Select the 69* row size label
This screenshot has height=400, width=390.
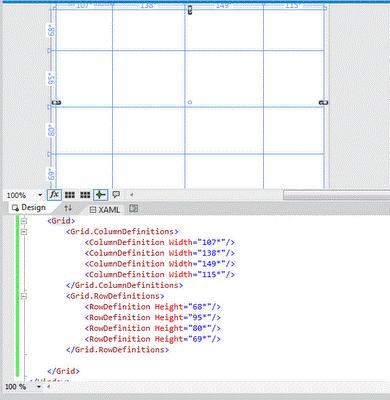(52, 174)
